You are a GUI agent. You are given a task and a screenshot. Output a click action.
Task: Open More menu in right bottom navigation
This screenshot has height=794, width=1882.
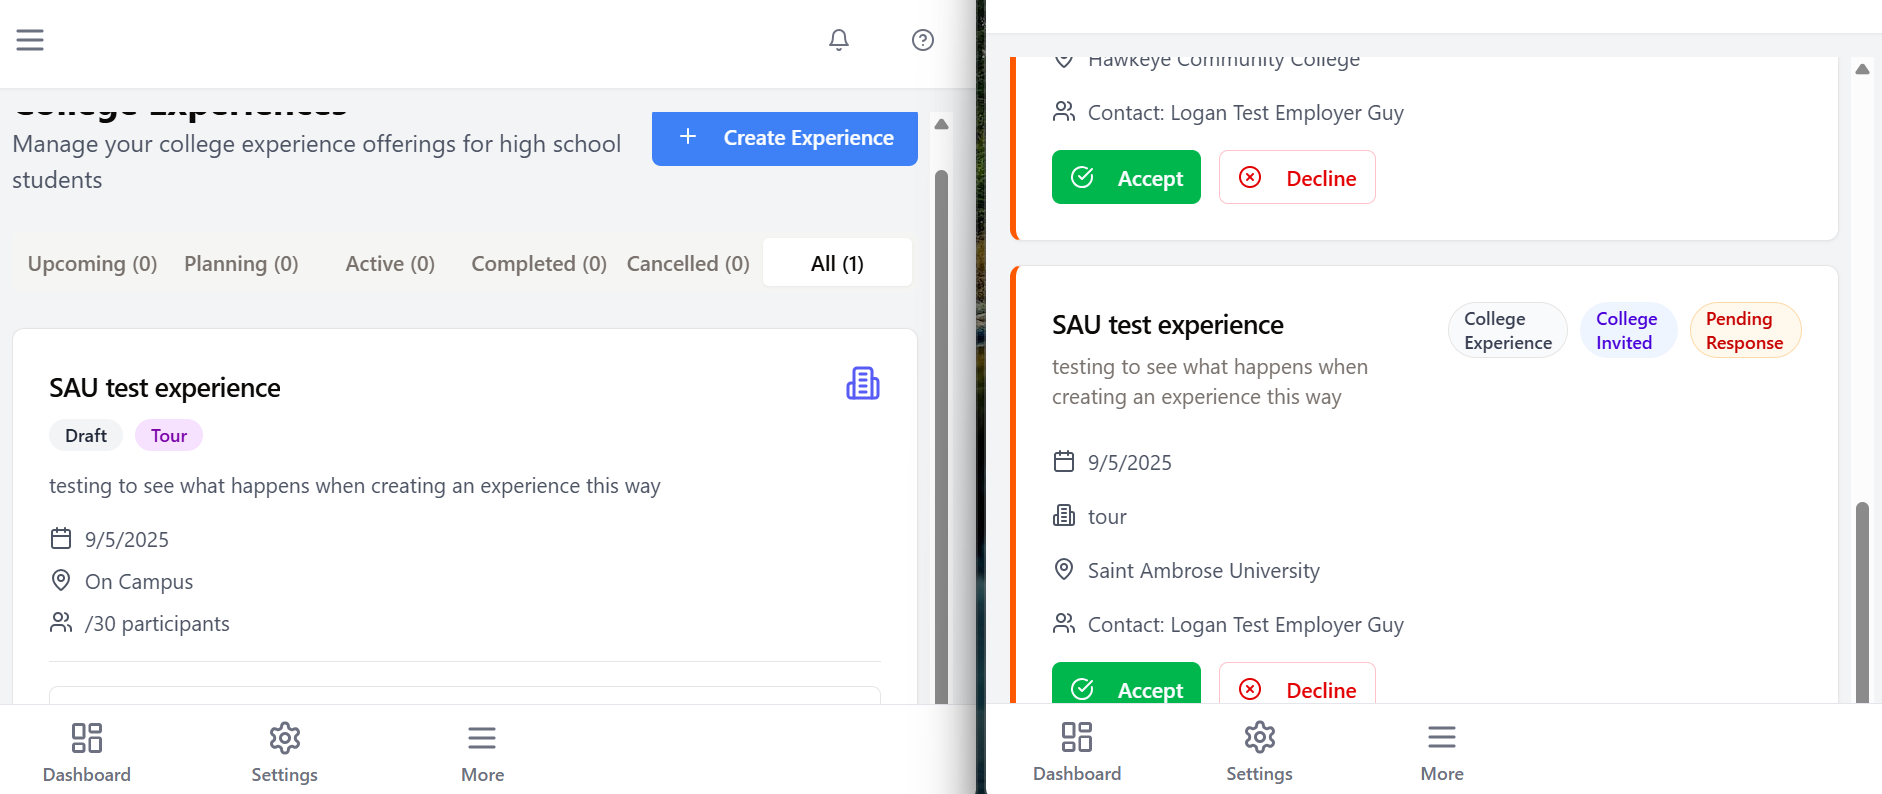point(1442,751)
